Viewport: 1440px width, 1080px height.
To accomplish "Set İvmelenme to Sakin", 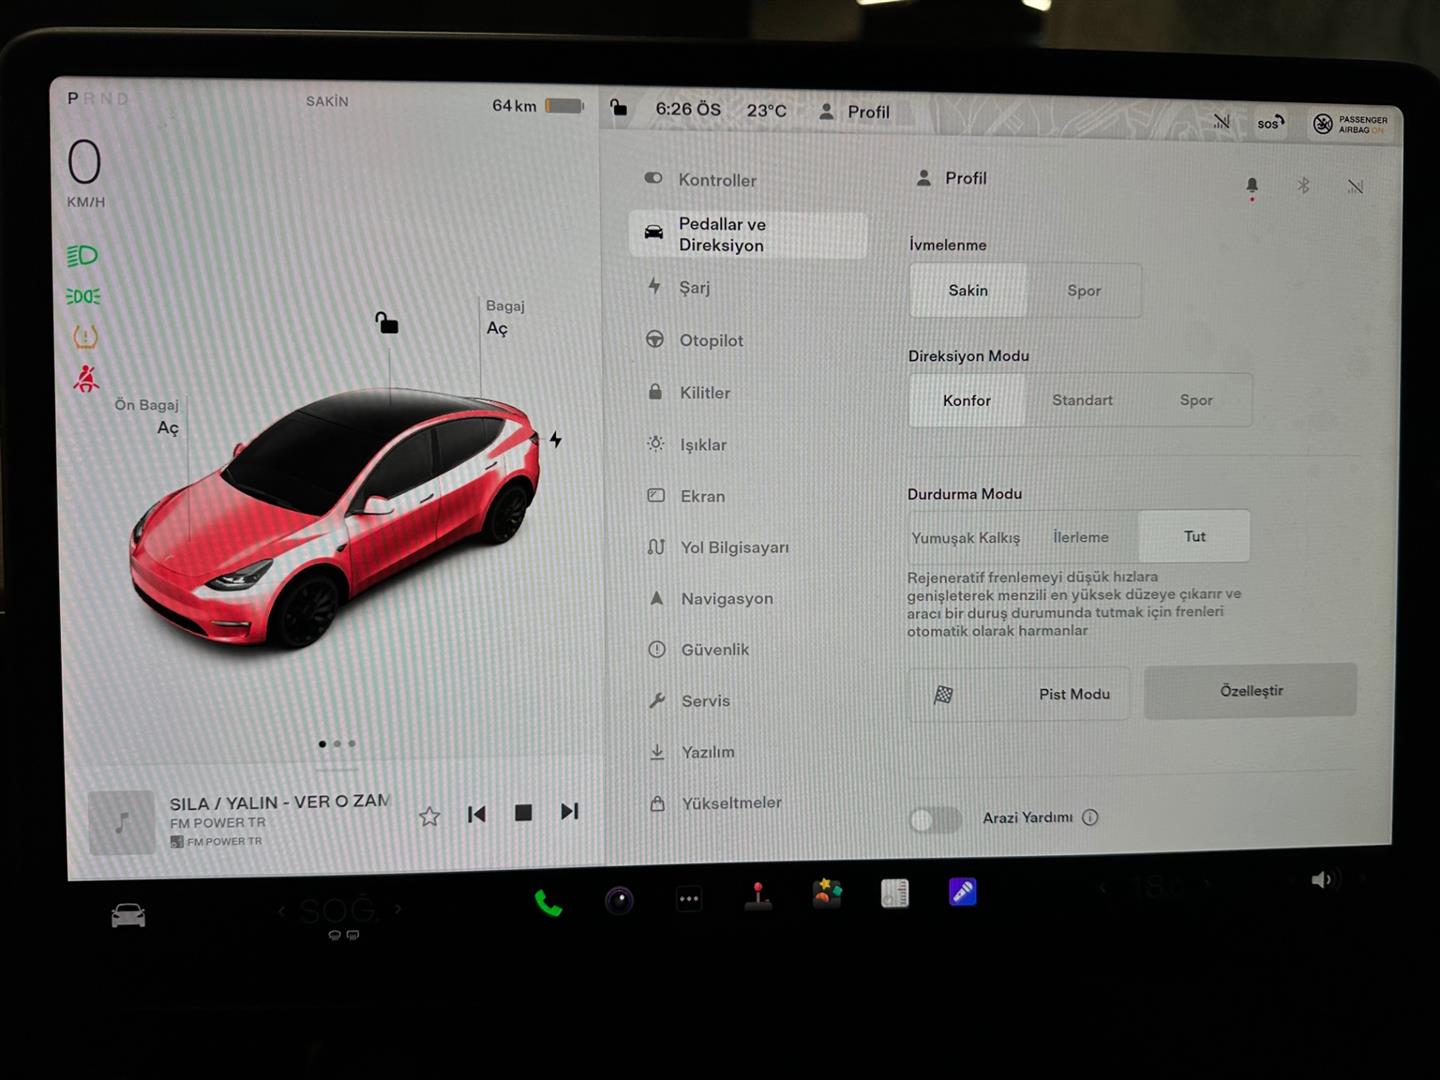I will tap(968, 290).
